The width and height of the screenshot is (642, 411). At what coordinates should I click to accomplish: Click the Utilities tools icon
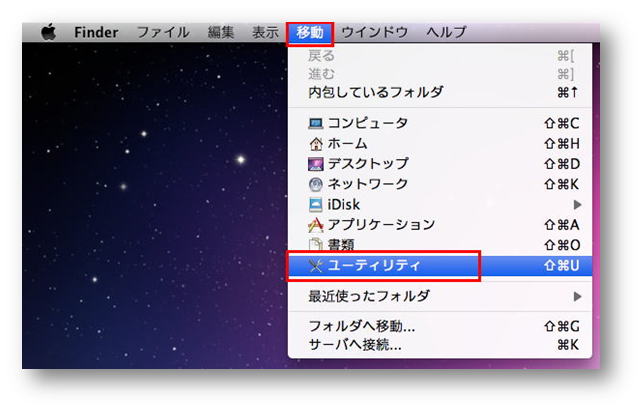click(x=315, y=266)
